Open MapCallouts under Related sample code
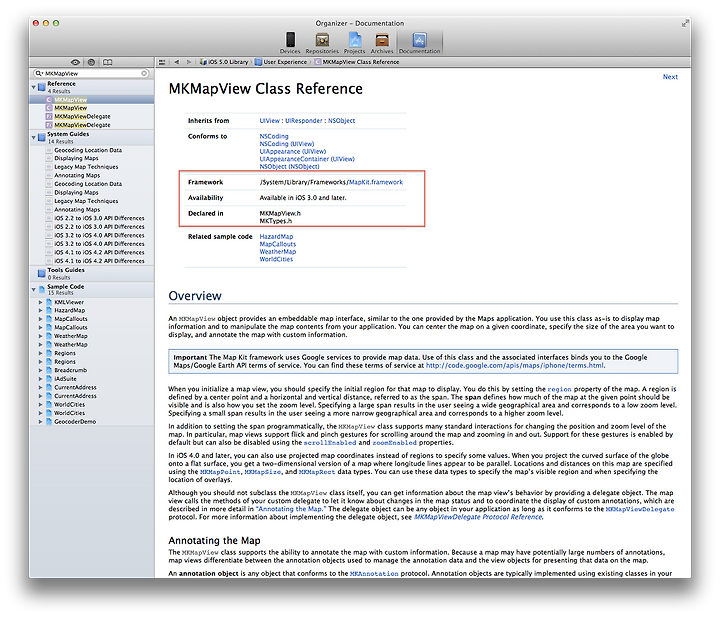 277,244
